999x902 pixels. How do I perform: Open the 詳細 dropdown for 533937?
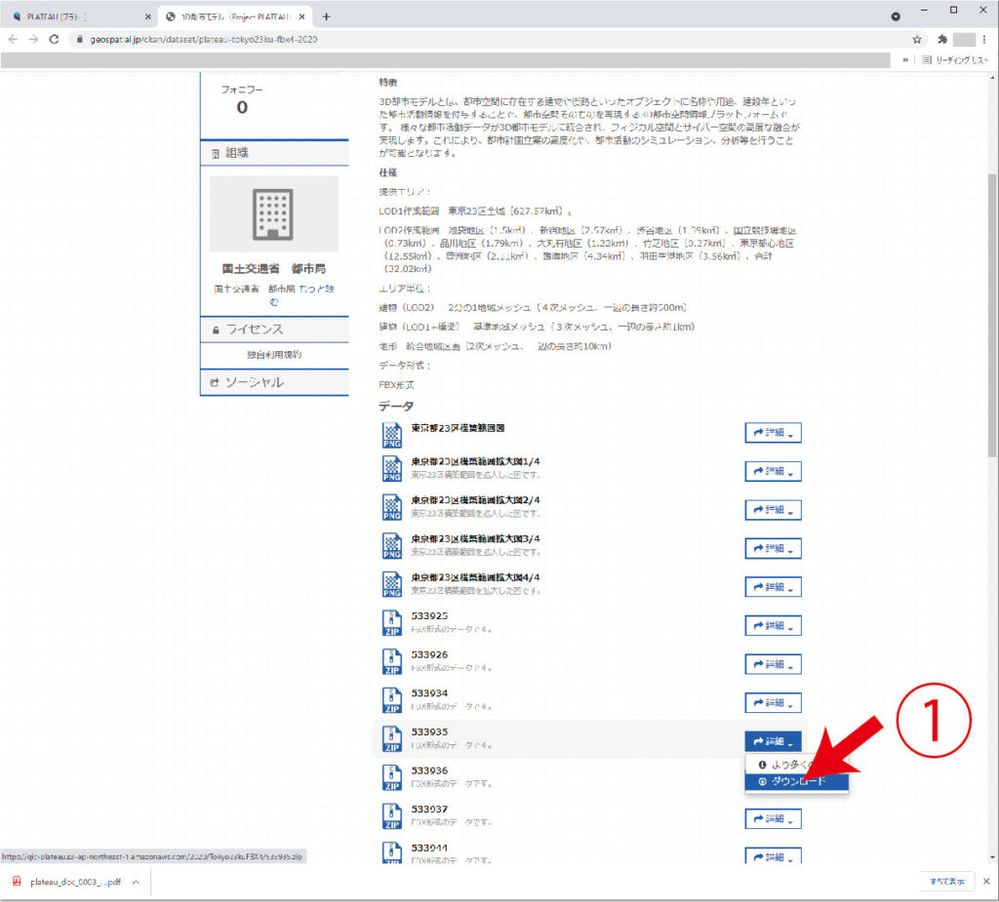(773, 819)
